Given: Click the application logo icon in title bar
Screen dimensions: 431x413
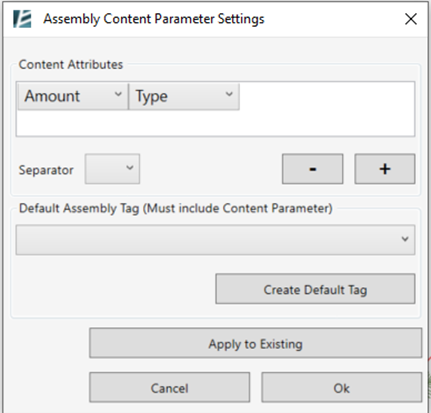Looking at the screenshot, I should (22, 19).
